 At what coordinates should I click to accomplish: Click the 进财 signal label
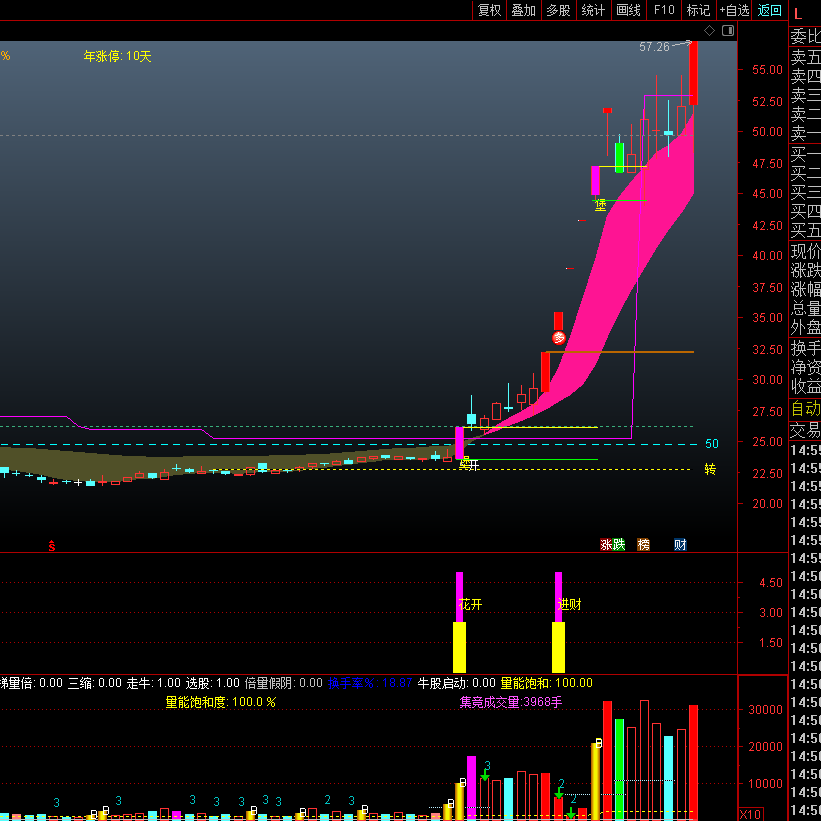570,605
